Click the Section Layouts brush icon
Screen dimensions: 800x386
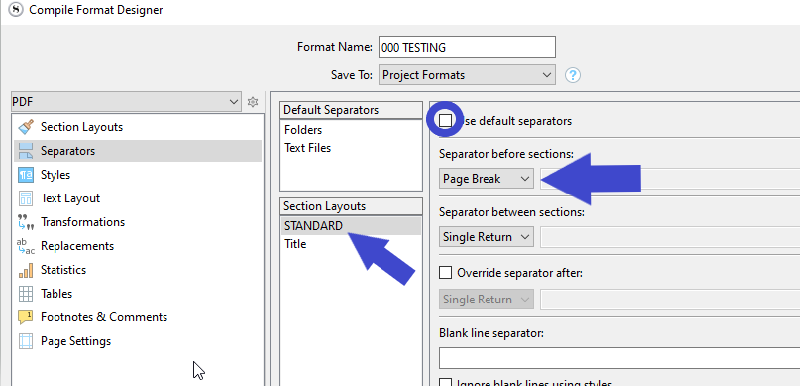pyautogui.click(x=26, y=126)
